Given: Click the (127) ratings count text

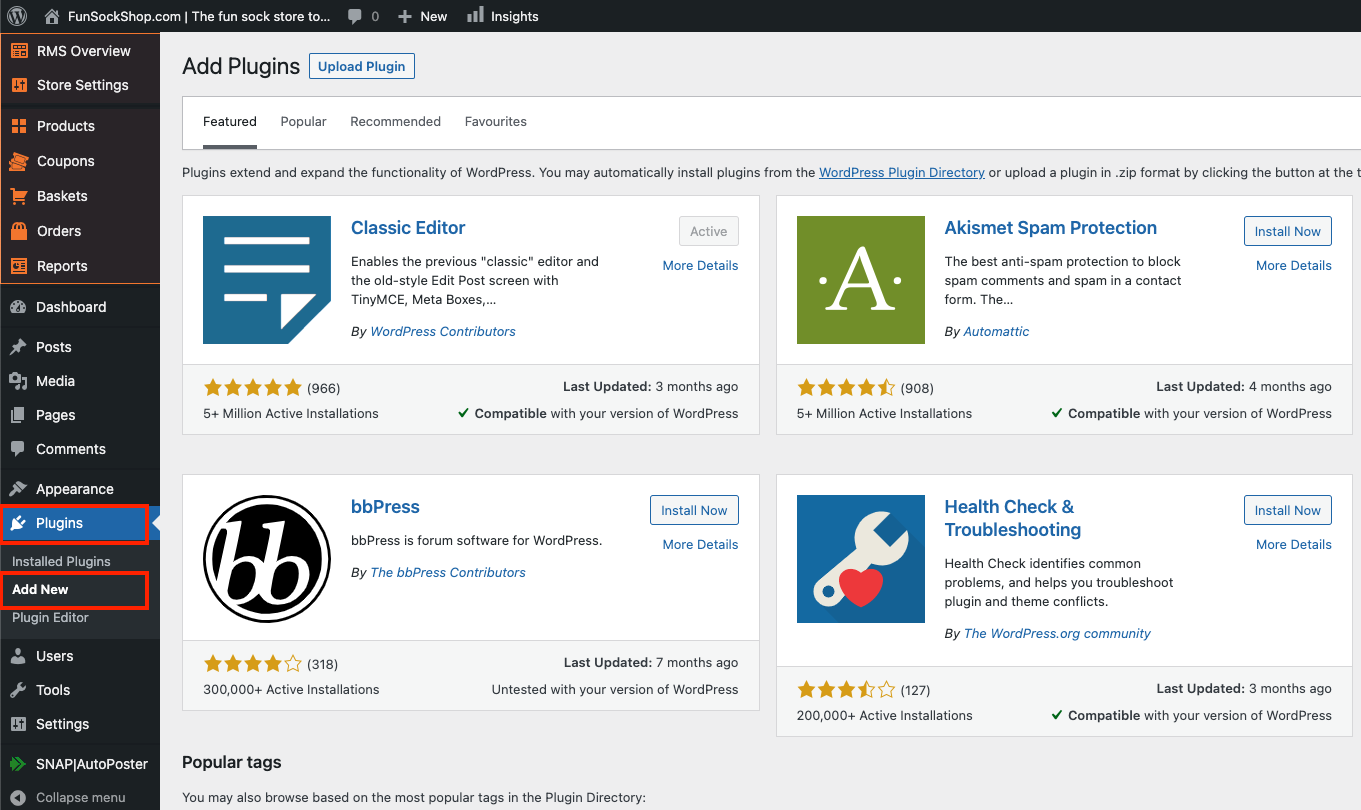Looking at the screenshot, I should coord(917,690).
